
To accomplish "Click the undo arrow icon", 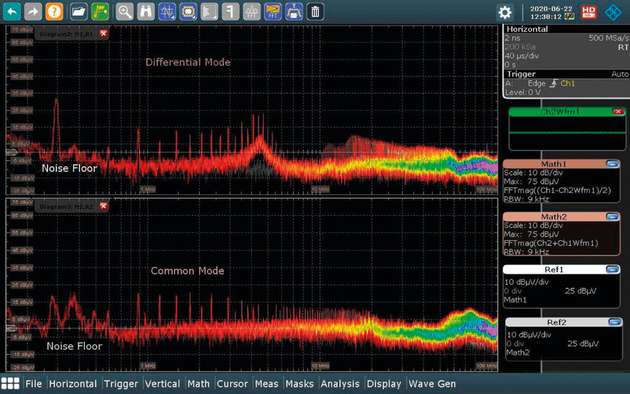I will (x=12, y=12).
